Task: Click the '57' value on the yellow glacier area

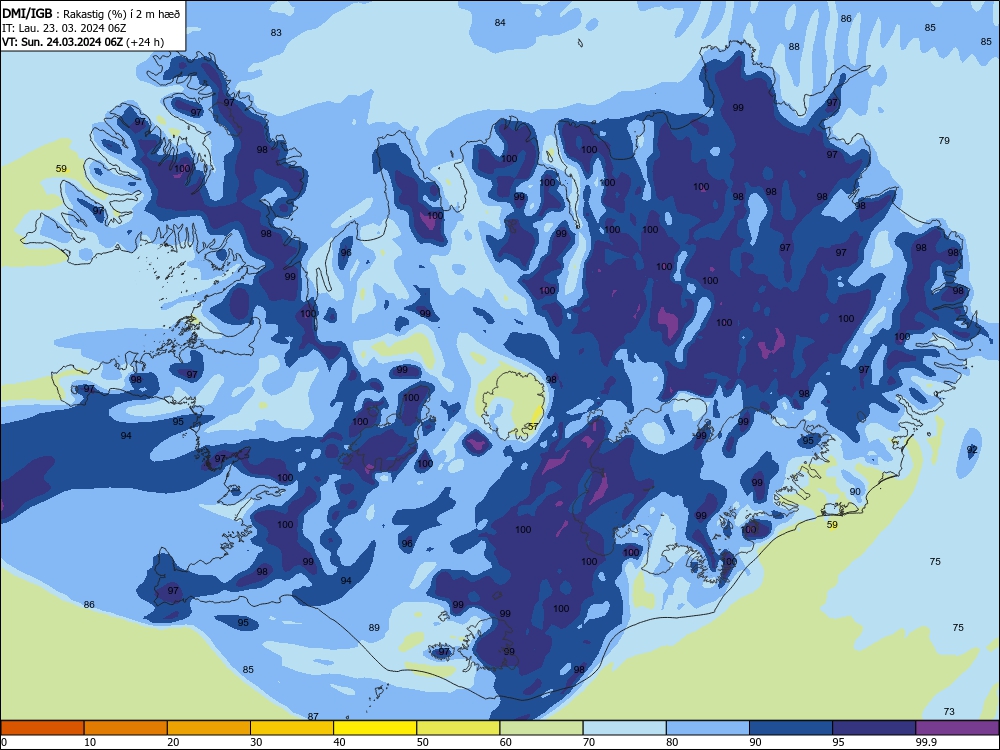Action: coord(533,426)
